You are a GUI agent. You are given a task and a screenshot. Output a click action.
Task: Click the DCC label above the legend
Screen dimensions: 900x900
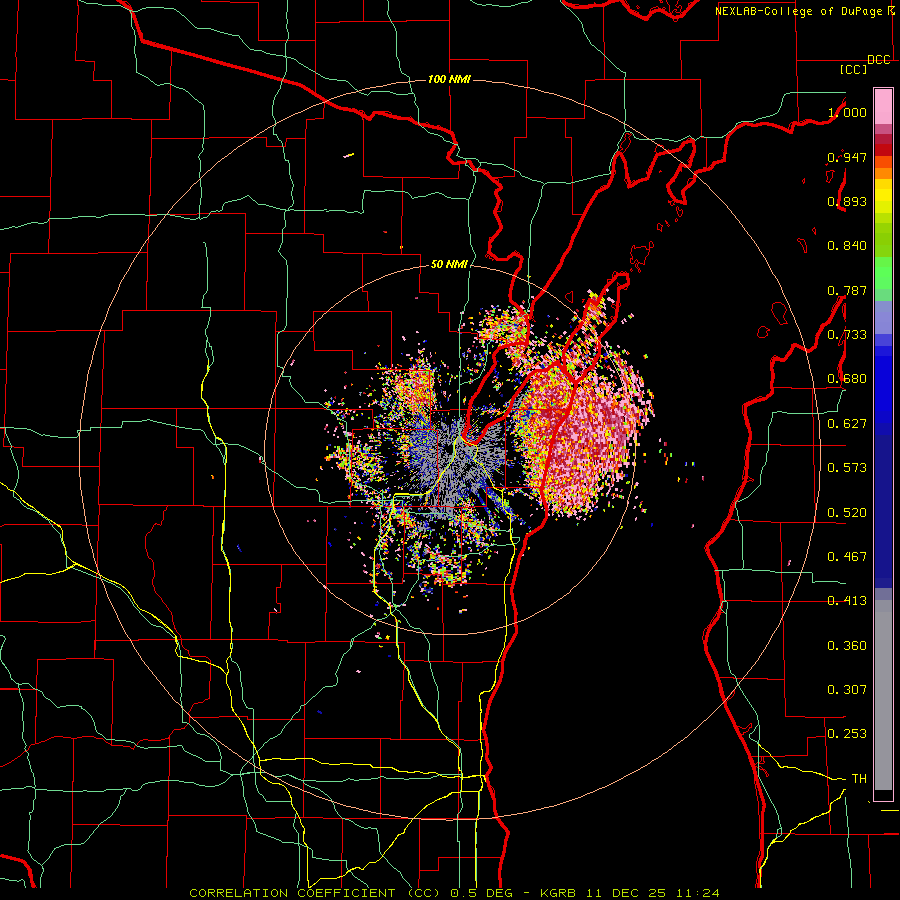point(879,60)
